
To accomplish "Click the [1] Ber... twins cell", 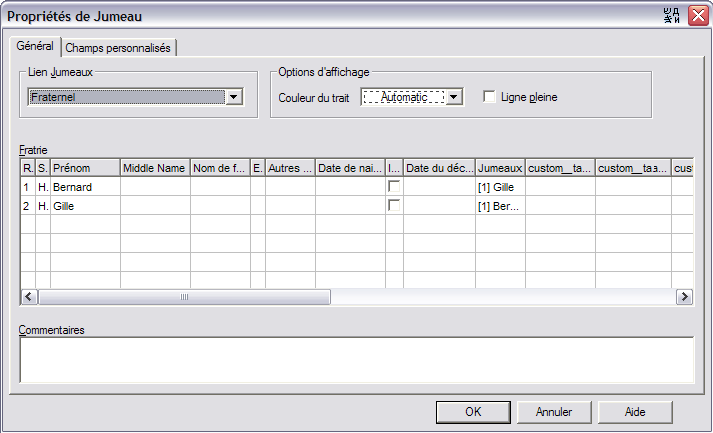I will click(500, 206).
